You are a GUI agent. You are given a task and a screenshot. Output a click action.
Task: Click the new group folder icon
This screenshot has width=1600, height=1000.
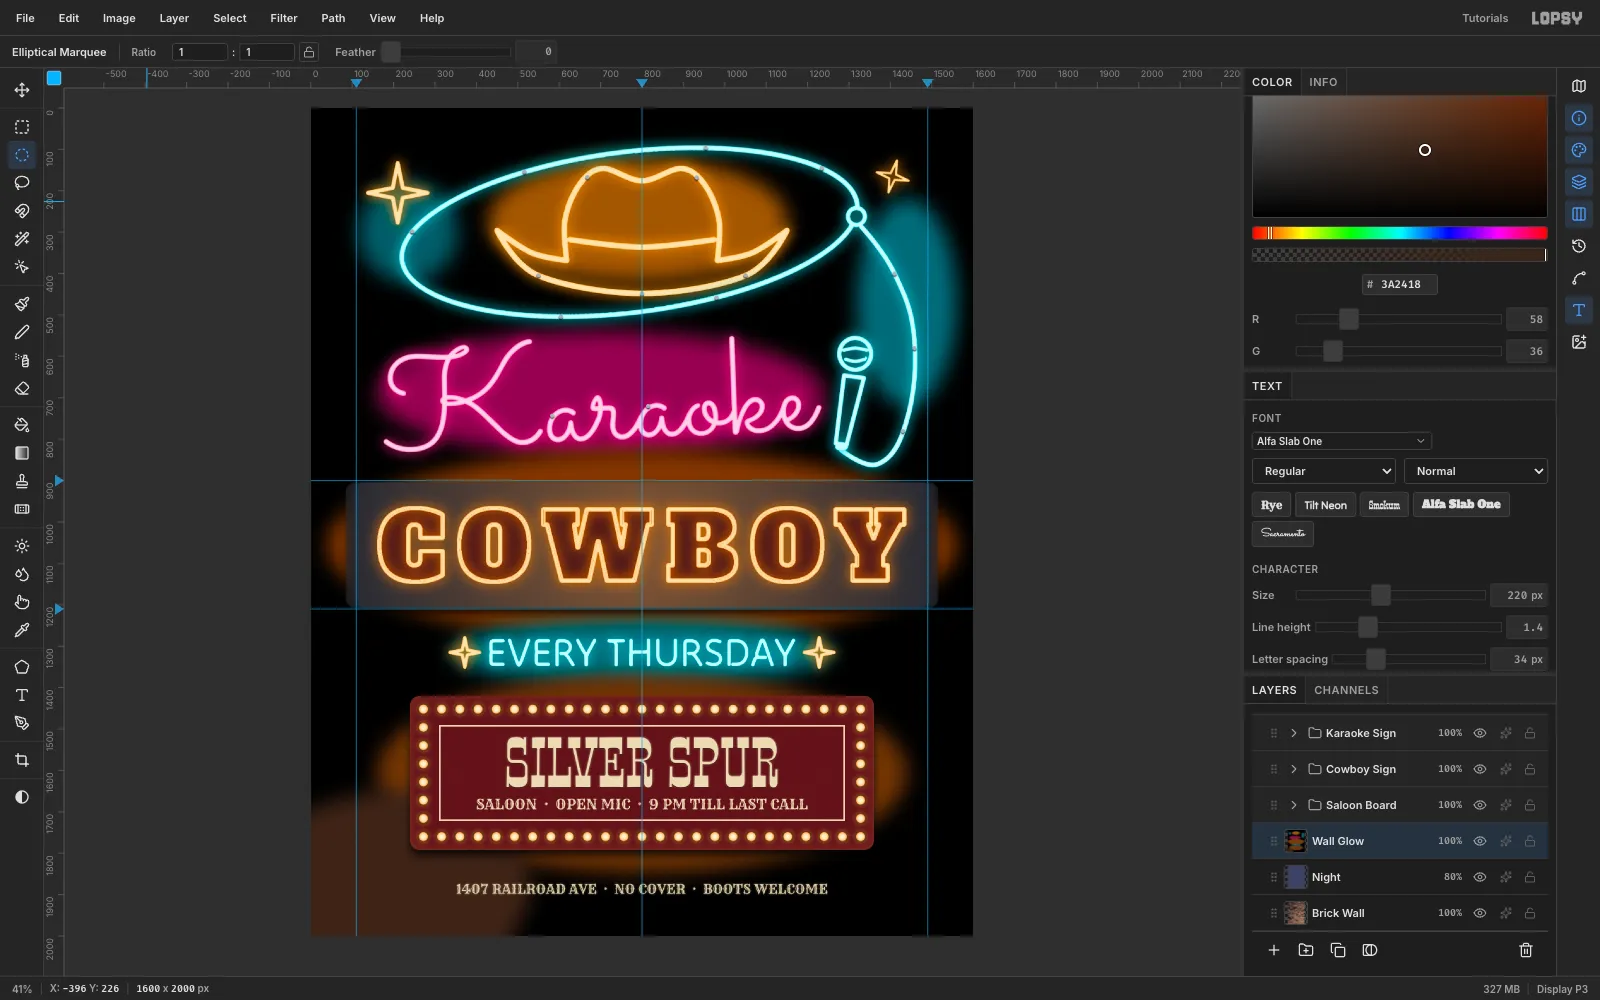(x=1306, y=950)
